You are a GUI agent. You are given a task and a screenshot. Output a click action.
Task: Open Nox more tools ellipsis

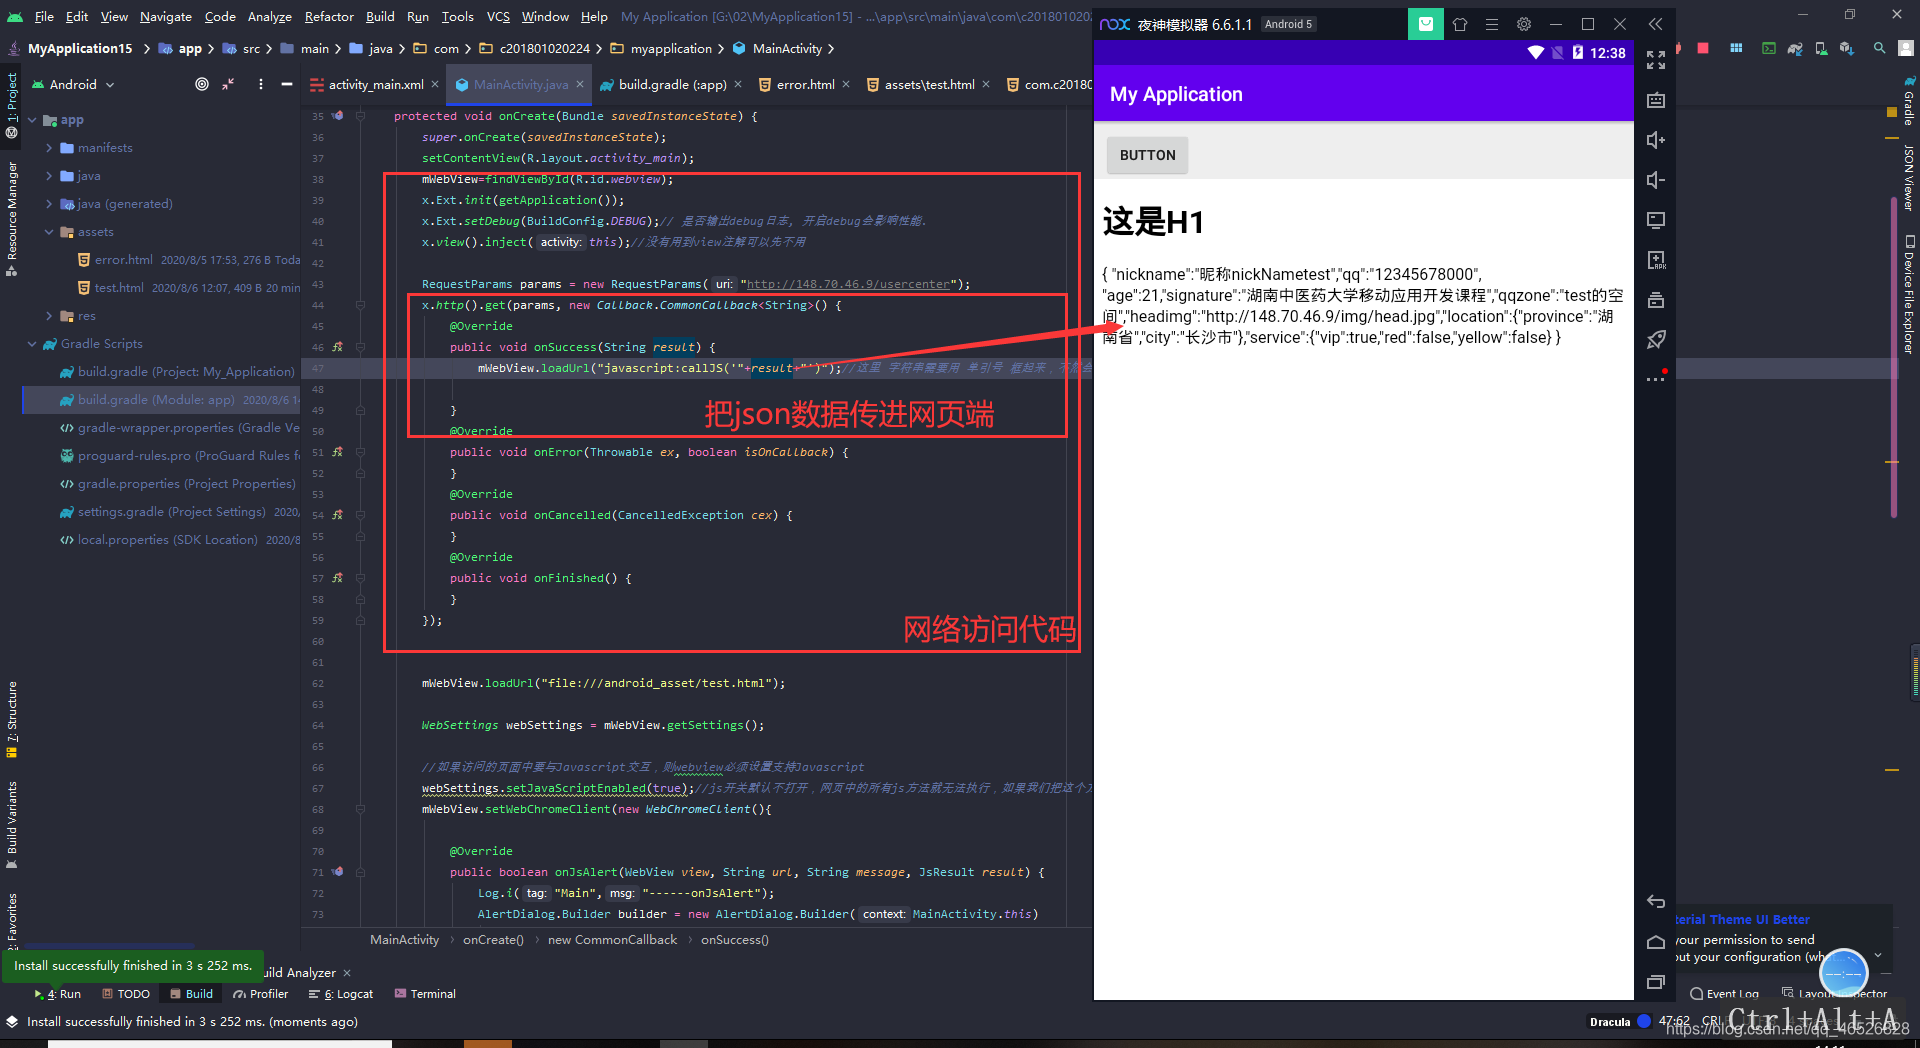tap(1656, 379)
